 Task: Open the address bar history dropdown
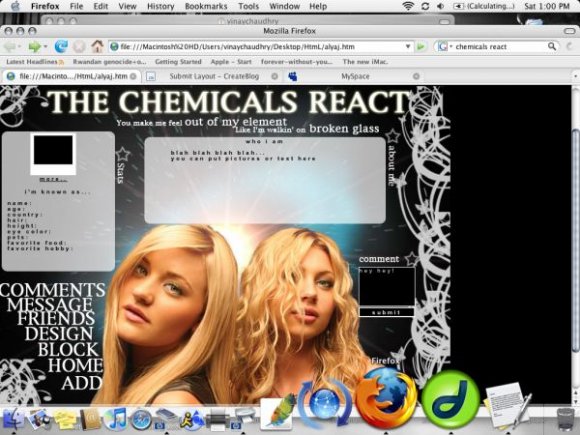[x=408, y=47]
